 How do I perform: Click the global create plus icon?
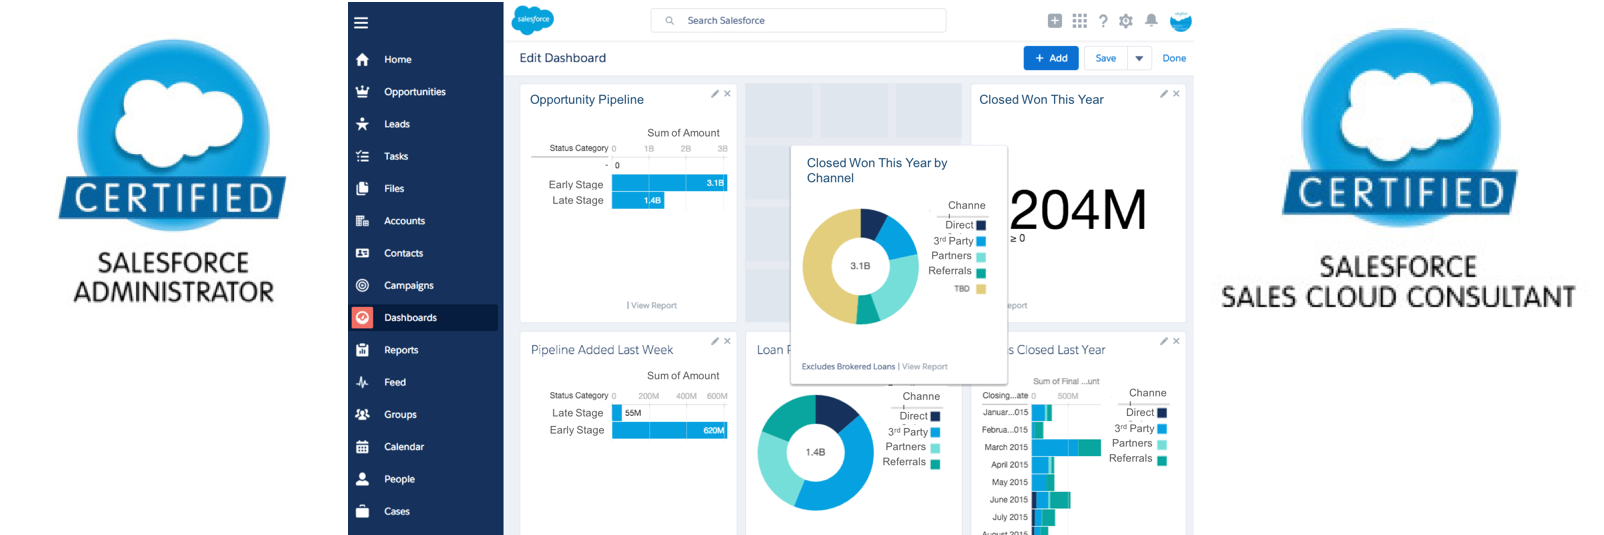pyautogui.click(x=1054, y=21)
